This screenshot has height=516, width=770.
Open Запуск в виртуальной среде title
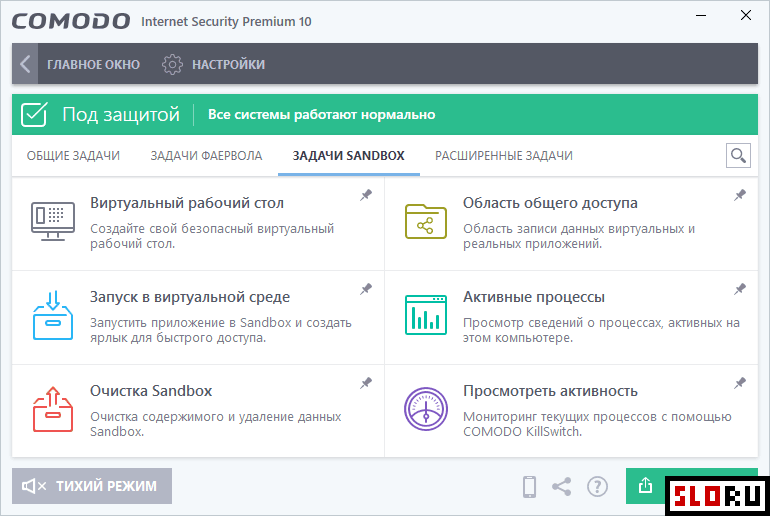[x=190, y=297]
